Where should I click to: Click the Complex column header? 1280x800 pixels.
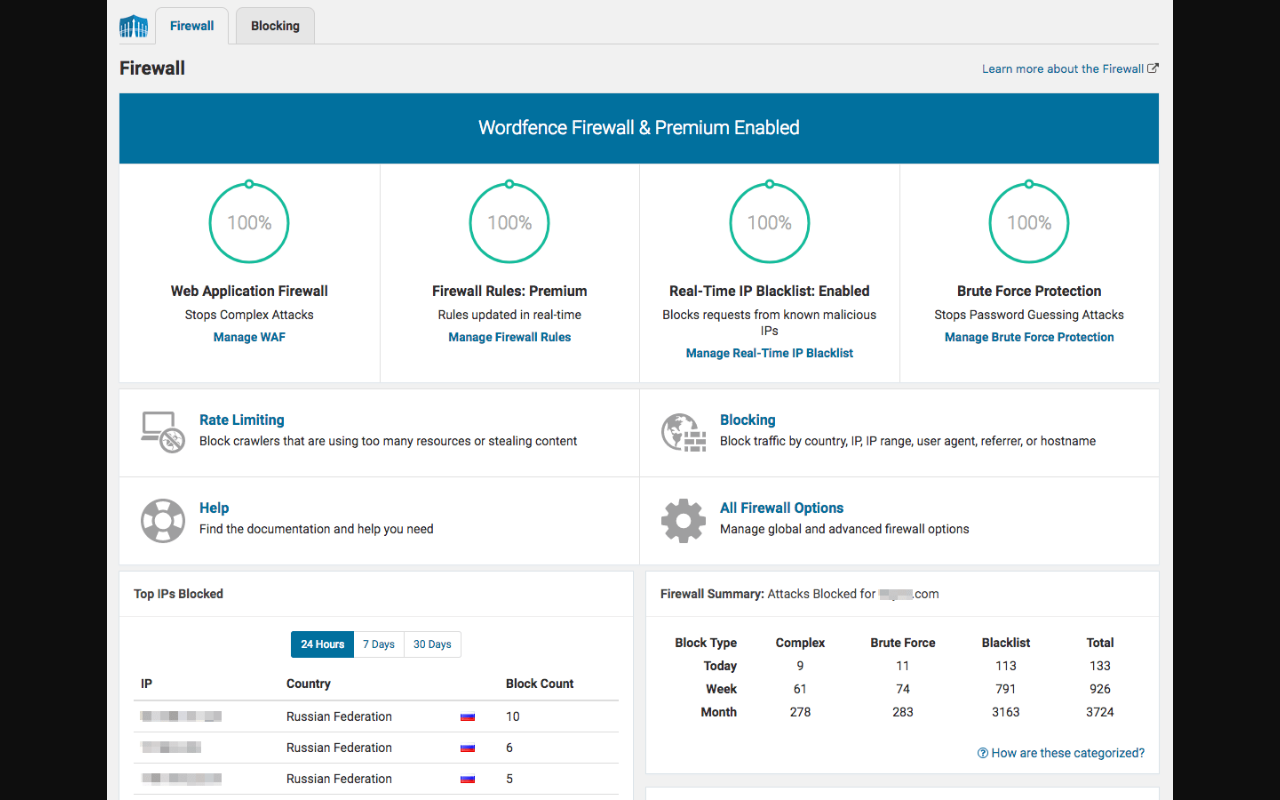tap(800, 643)
